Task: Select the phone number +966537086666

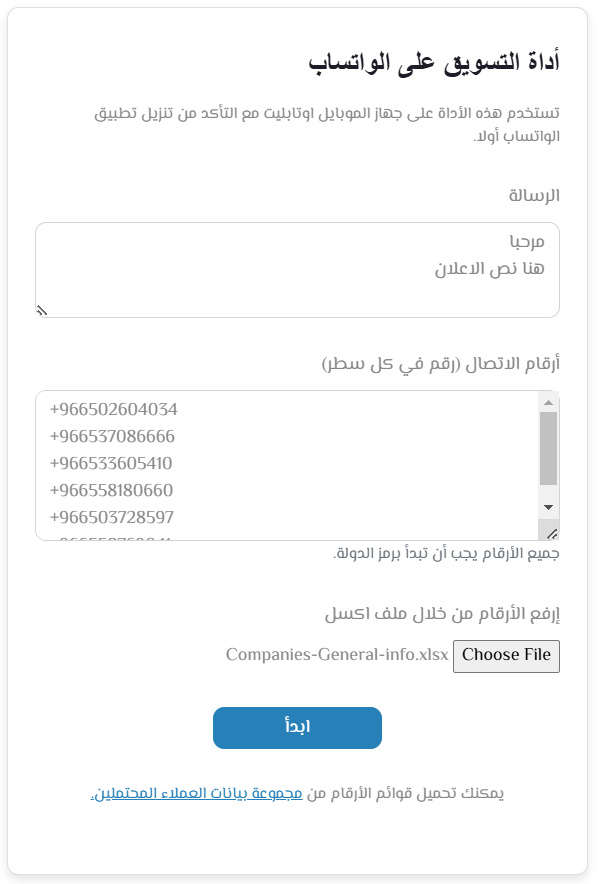Action: point(112,436)
